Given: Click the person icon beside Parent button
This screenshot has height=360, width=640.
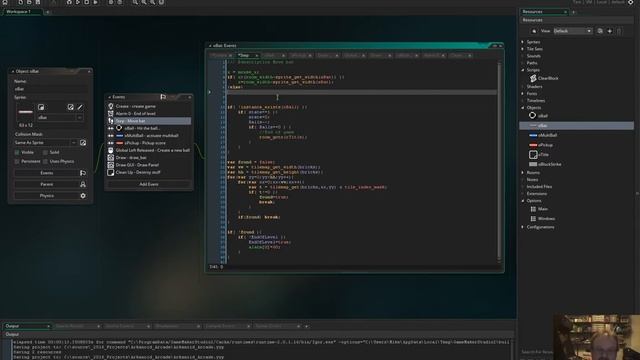Looking at the screenshot, I should (x=83, y=184).
